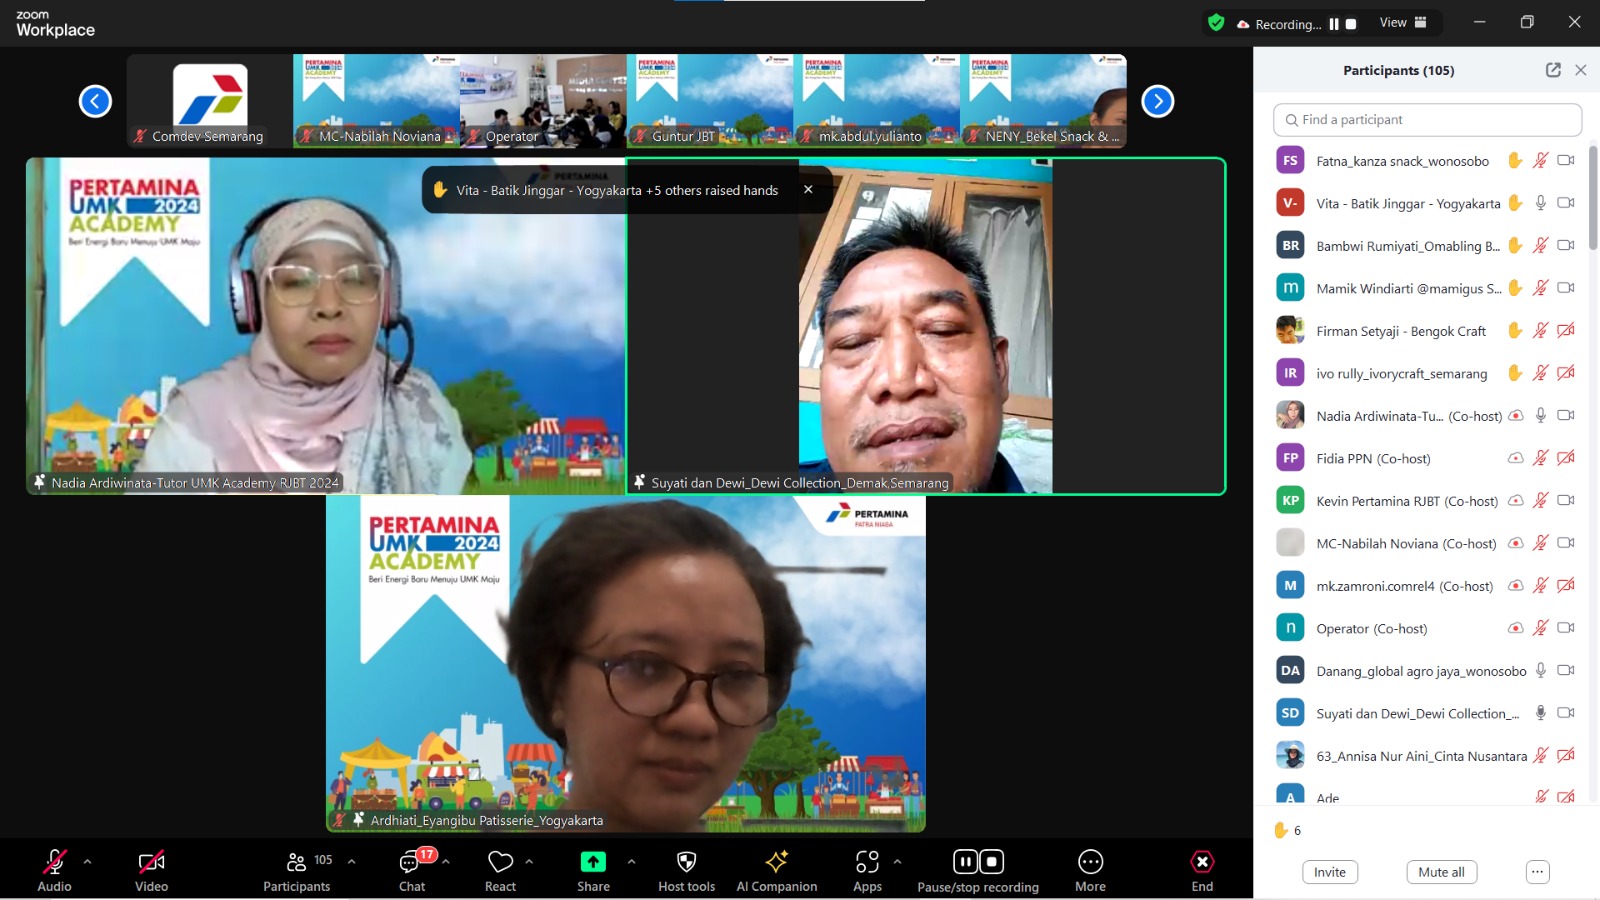Image resolution: width=1600 pixels, height=900 pixels.
Task: Unmute Kevin Pertamina RJBT's microphone
Action: point(1541,500)
